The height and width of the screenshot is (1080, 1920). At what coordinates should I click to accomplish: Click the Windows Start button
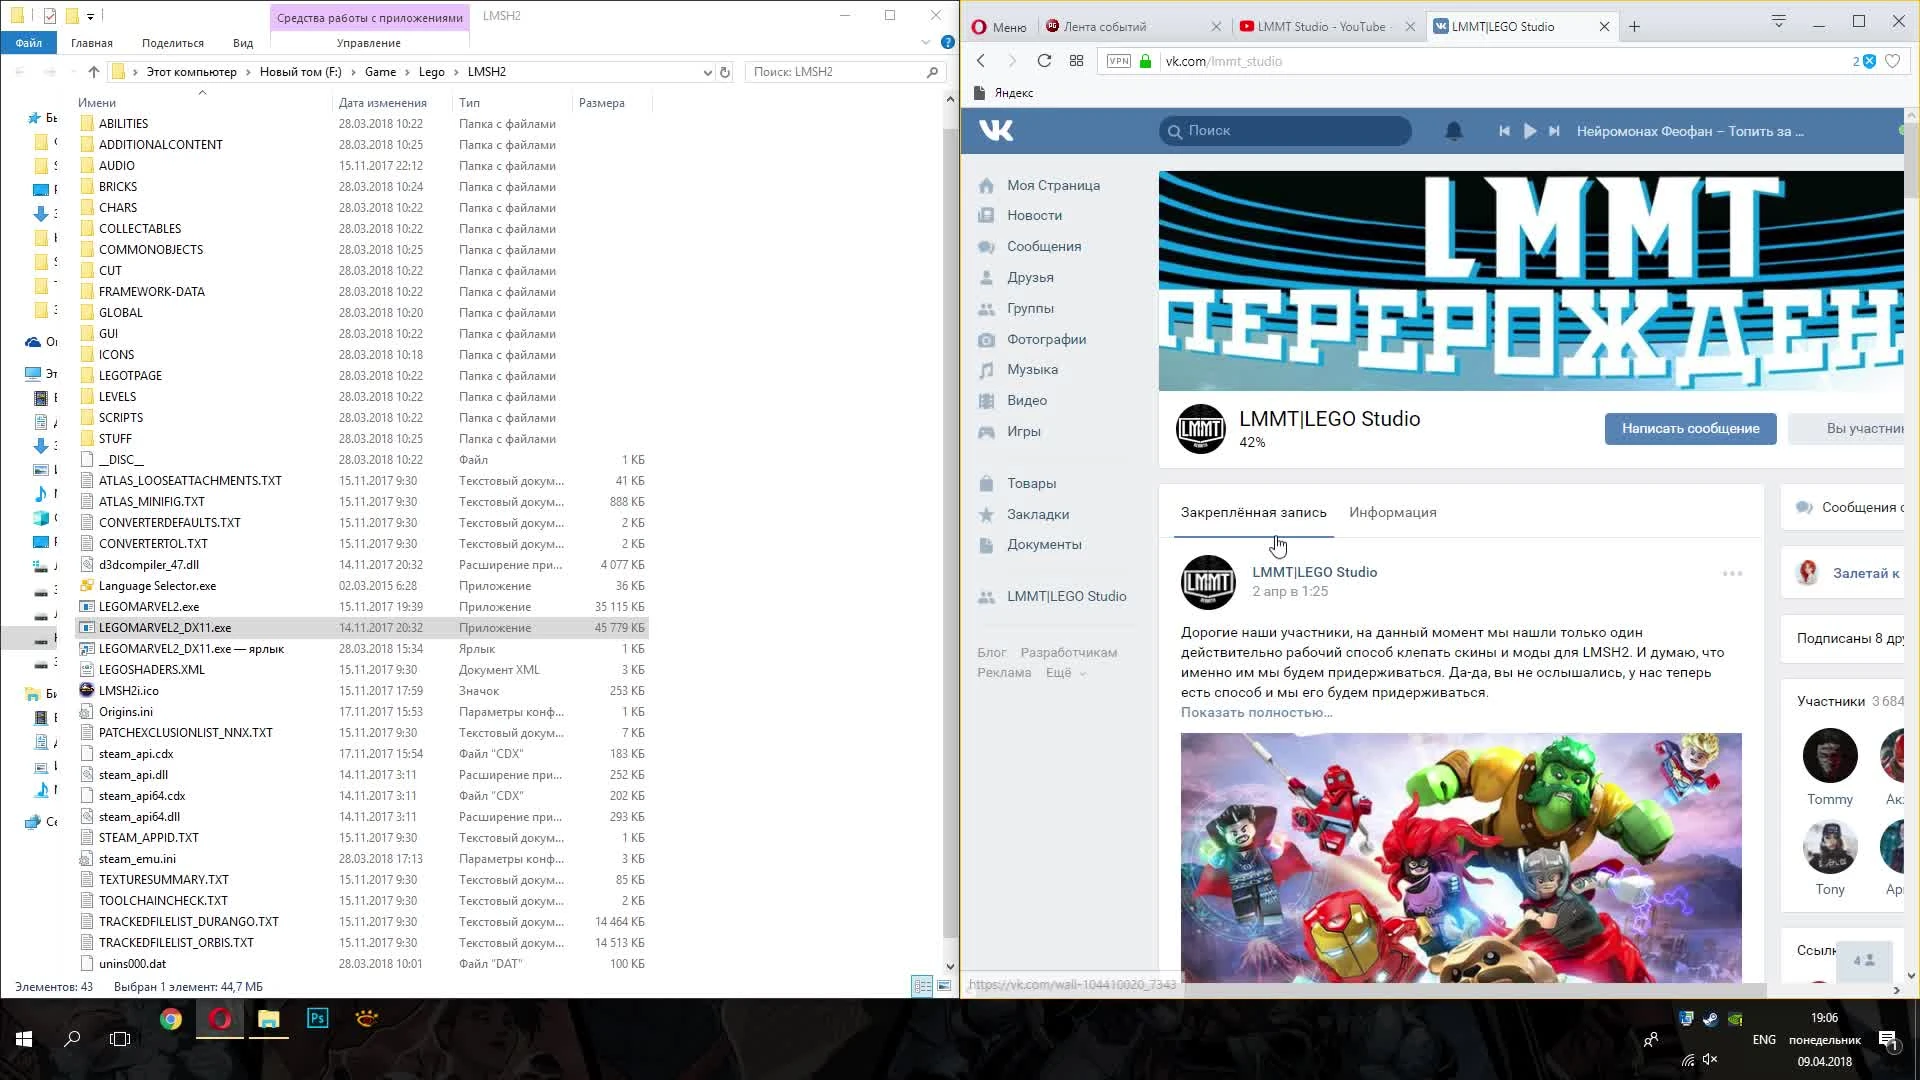[x=24, y=1039]
